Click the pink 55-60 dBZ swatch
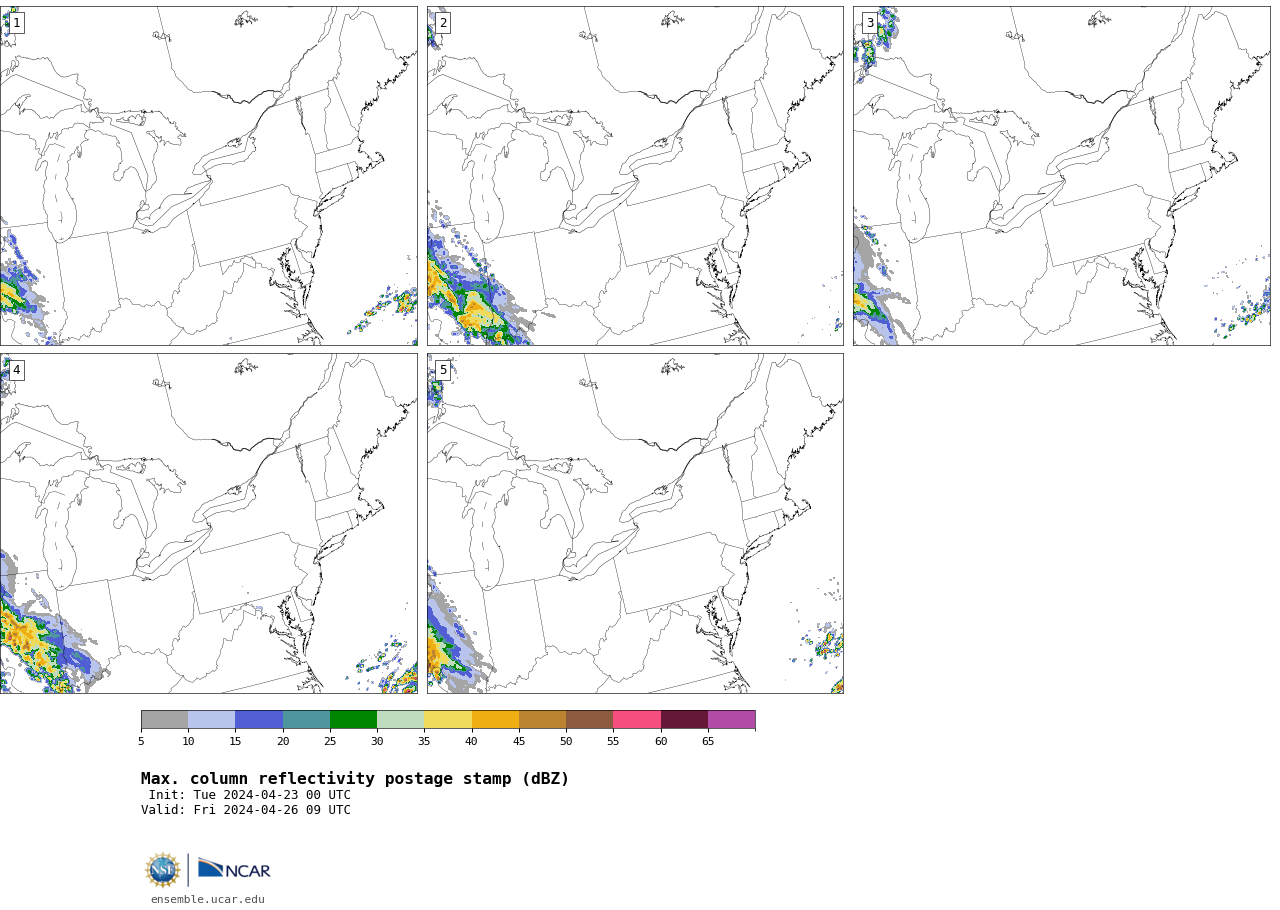 (x=637, y=720)
